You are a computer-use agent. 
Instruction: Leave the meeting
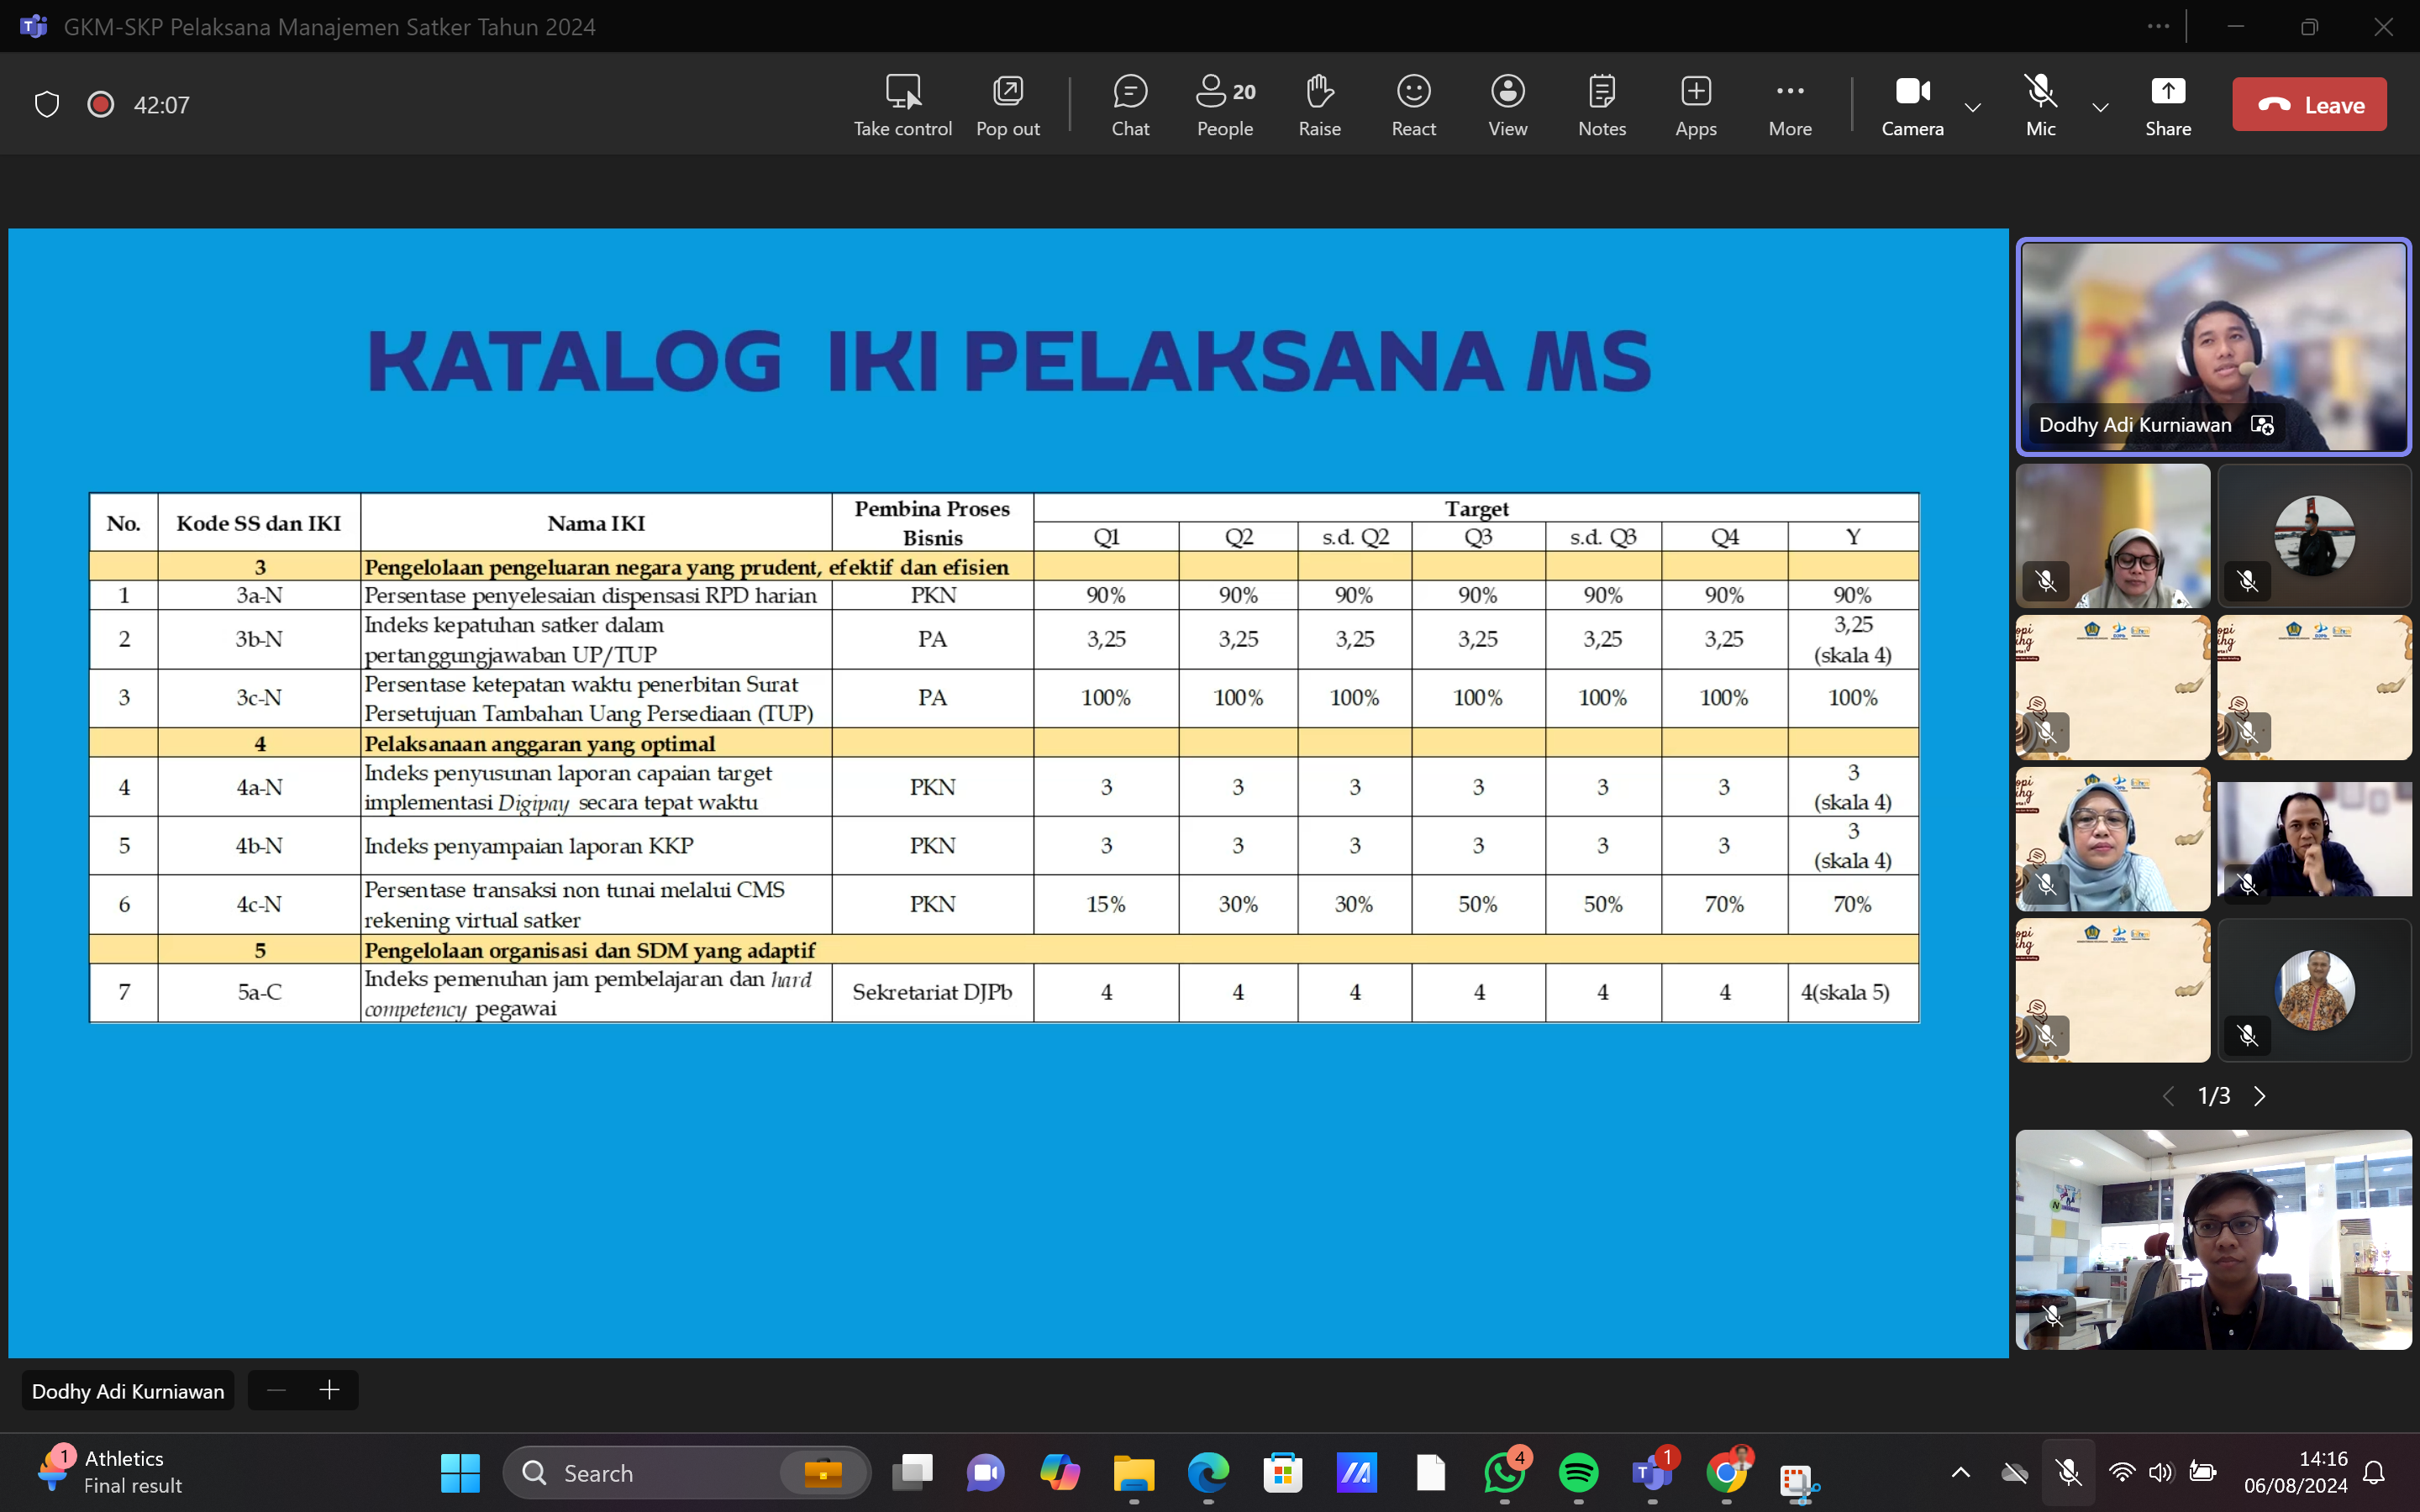pos(2308,104)
